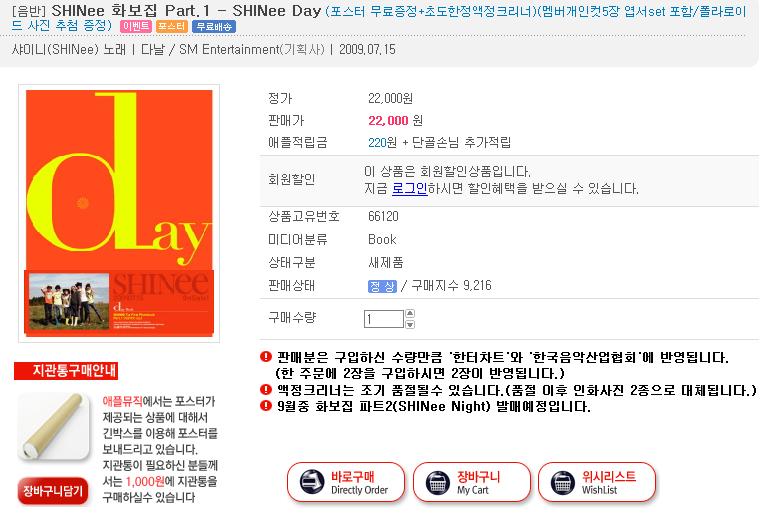Click the credit card icon on Directly Order

click(x=312, y=482)
